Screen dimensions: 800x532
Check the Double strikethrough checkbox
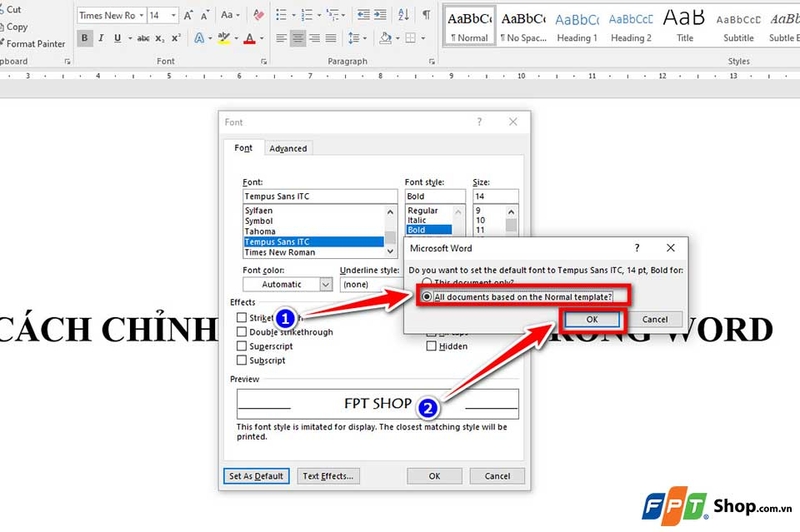click(242, 332)
